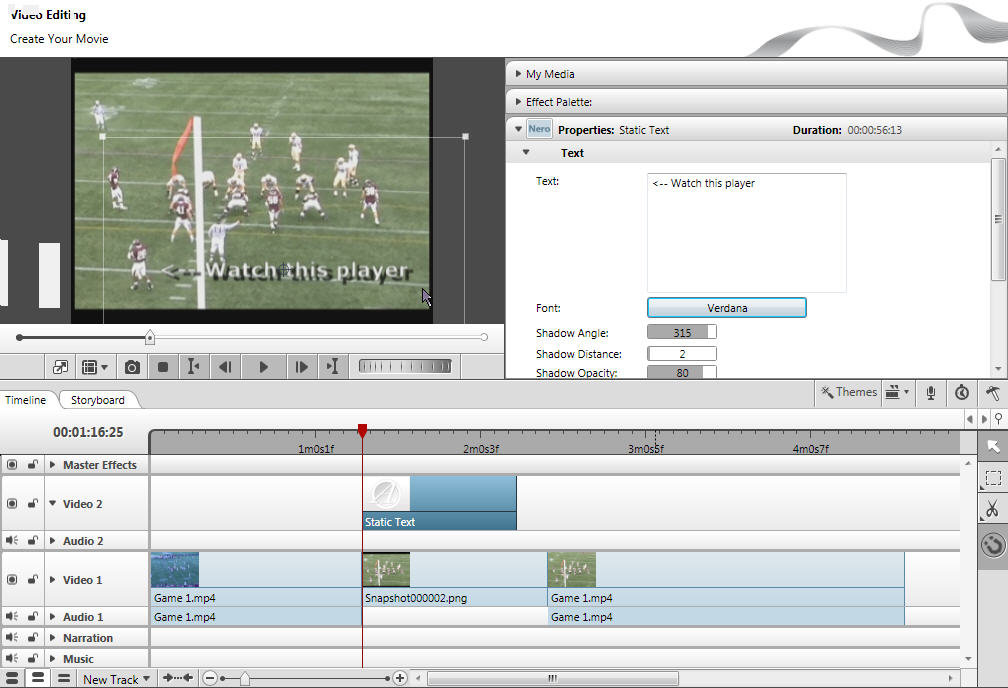The width and height of the screenshot is (1008, 688).
Task: Set large track height view icon
Action: [12, 678]
